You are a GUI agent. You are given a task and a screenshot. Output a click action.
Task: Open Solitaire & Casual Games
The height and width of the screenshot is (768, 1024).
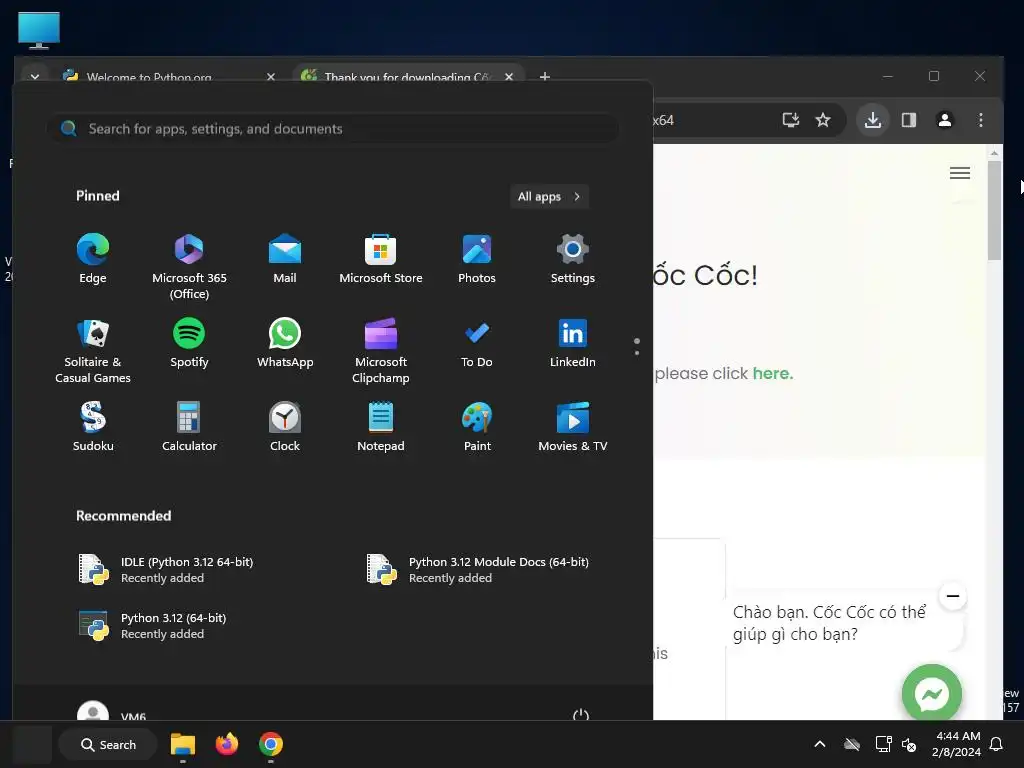click(x=93, y=351)
